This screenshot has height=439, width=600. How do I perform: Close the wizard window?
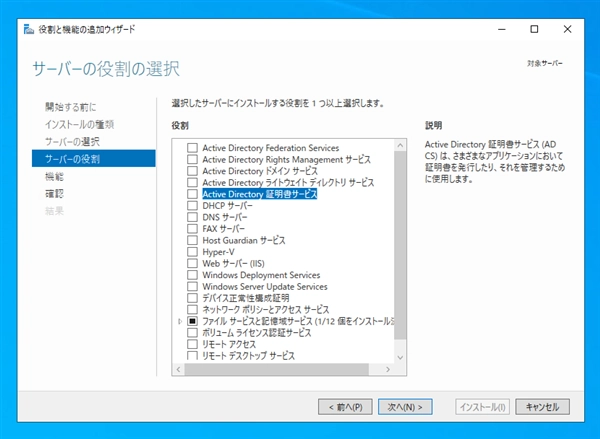pyautogui.click(x=567, y=29)
